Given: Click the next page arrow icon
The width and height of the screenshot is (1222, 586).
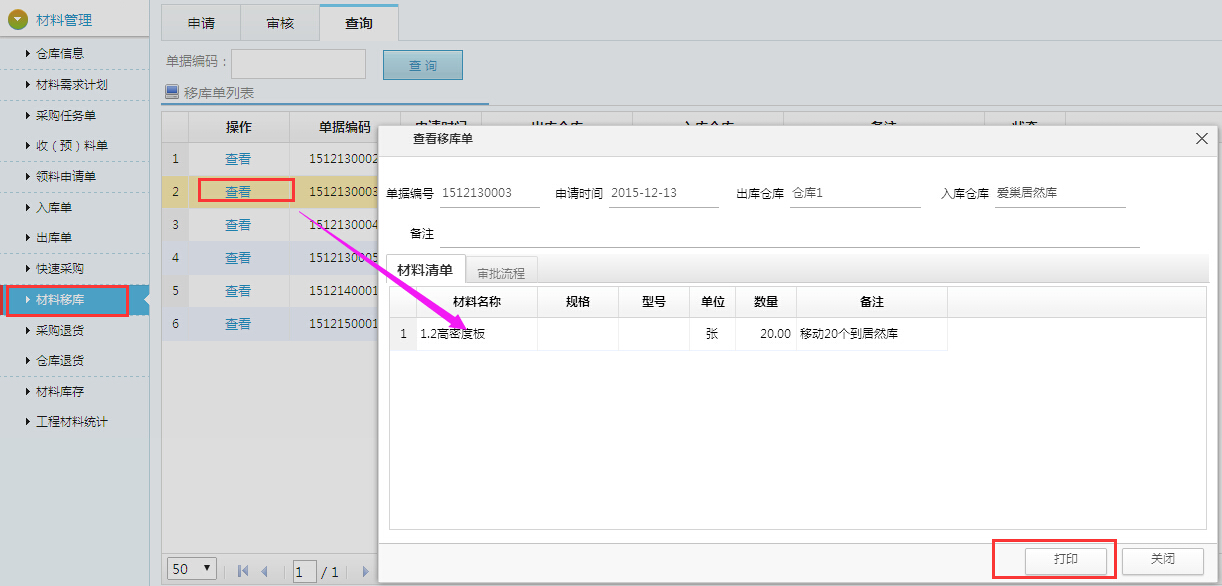Looking at the screenshot, I should tap(365, 571).
